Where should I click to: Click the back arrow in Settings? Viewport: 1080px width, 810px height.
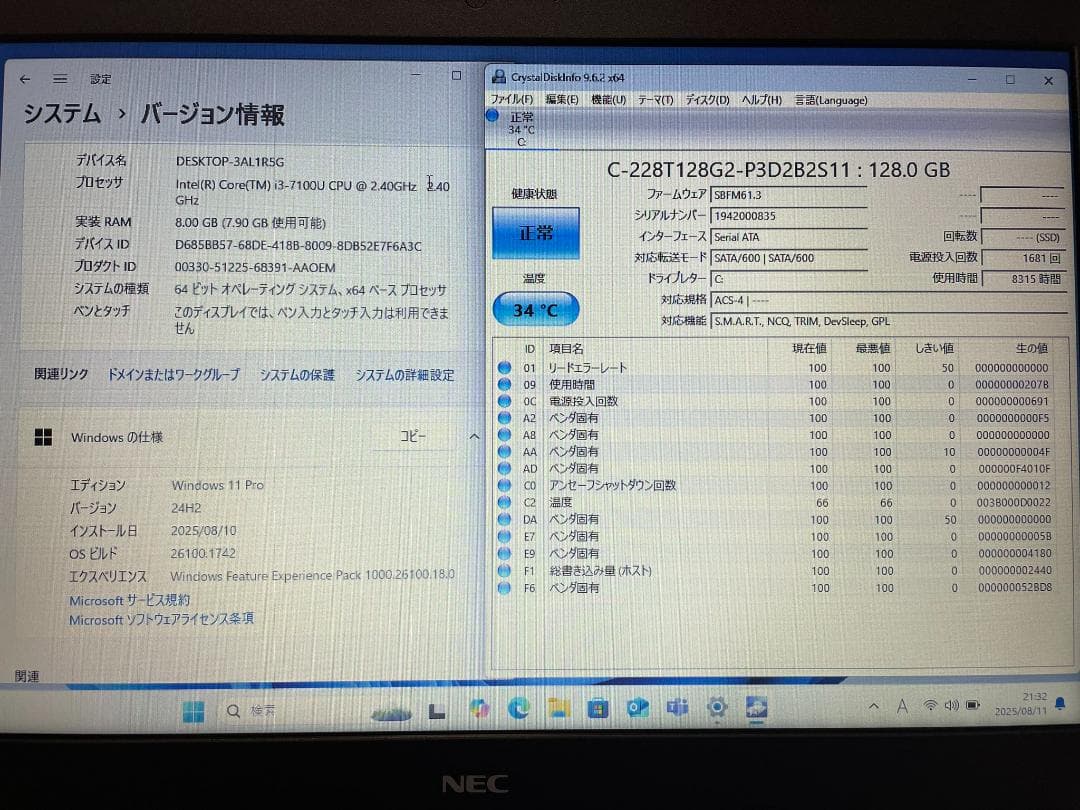tap(24, 79)
